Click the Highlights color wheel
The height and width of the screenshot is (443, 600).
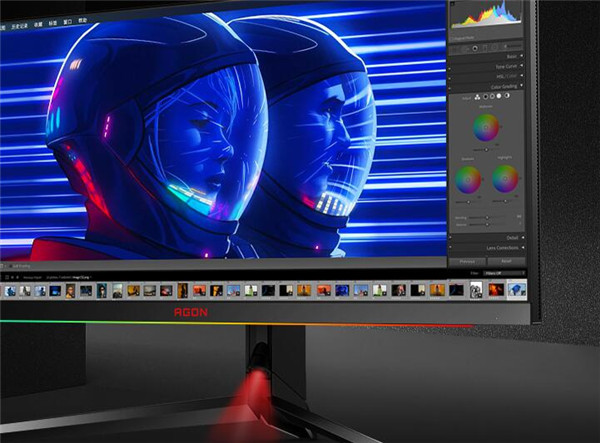506,179
